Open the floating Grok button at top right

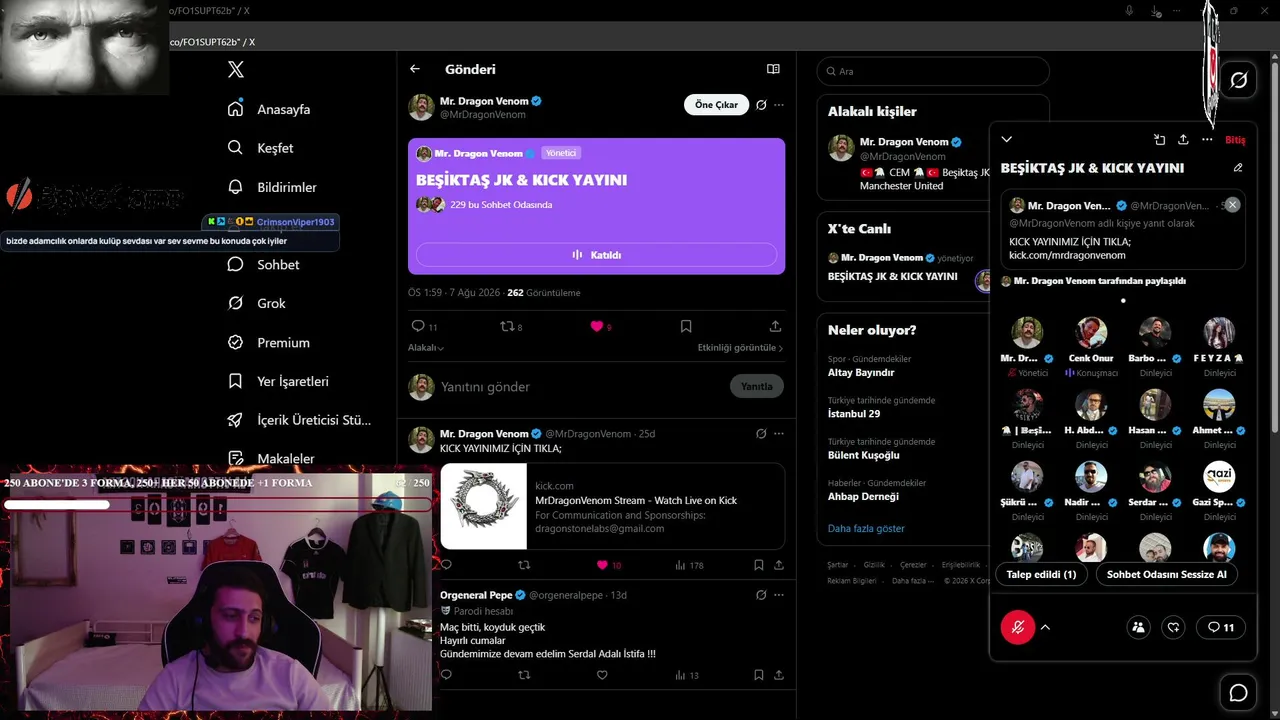click(1238, 80)
